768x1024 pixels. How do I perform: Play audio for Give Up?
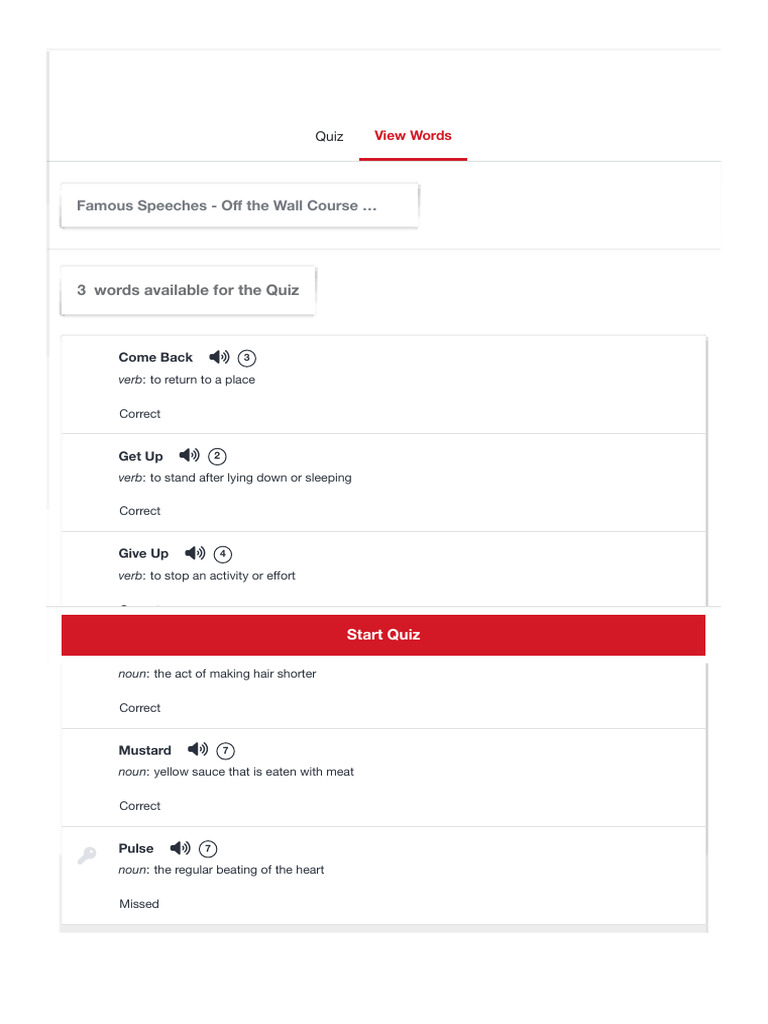195,553
